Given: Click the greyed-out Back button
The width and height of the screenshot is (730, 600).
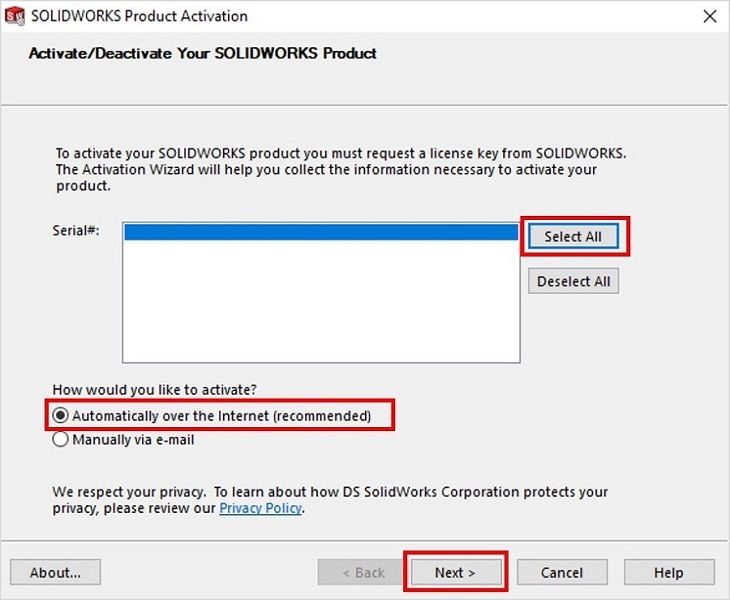Looking at the screenshot, I should (362, 573).
